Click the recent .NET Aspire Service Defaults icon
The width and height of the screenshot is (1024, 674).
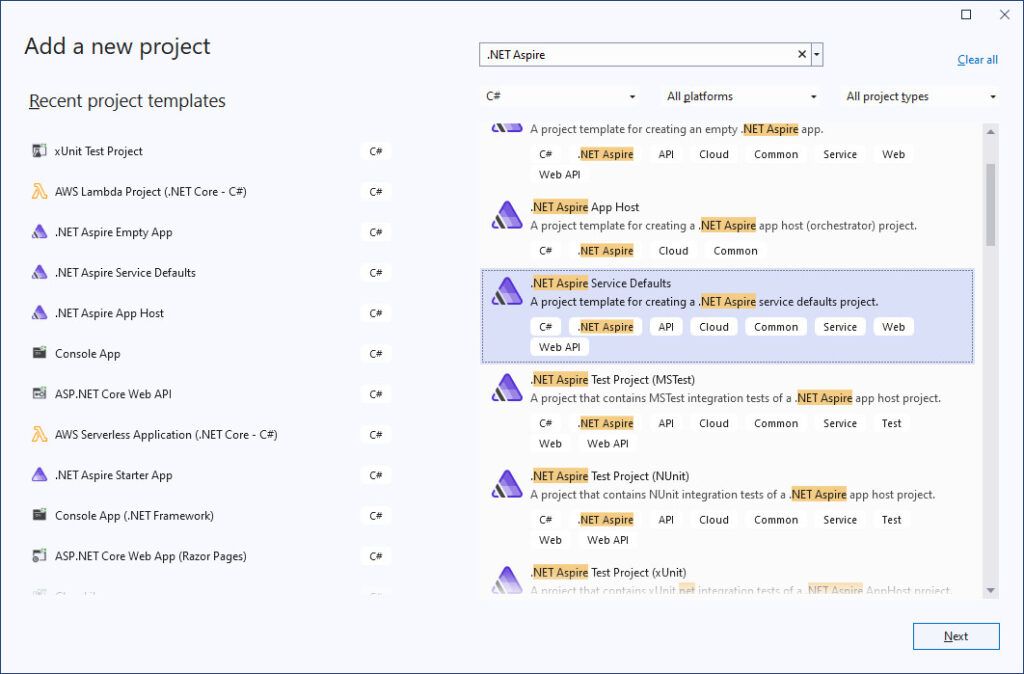click(x=39, y=272)
